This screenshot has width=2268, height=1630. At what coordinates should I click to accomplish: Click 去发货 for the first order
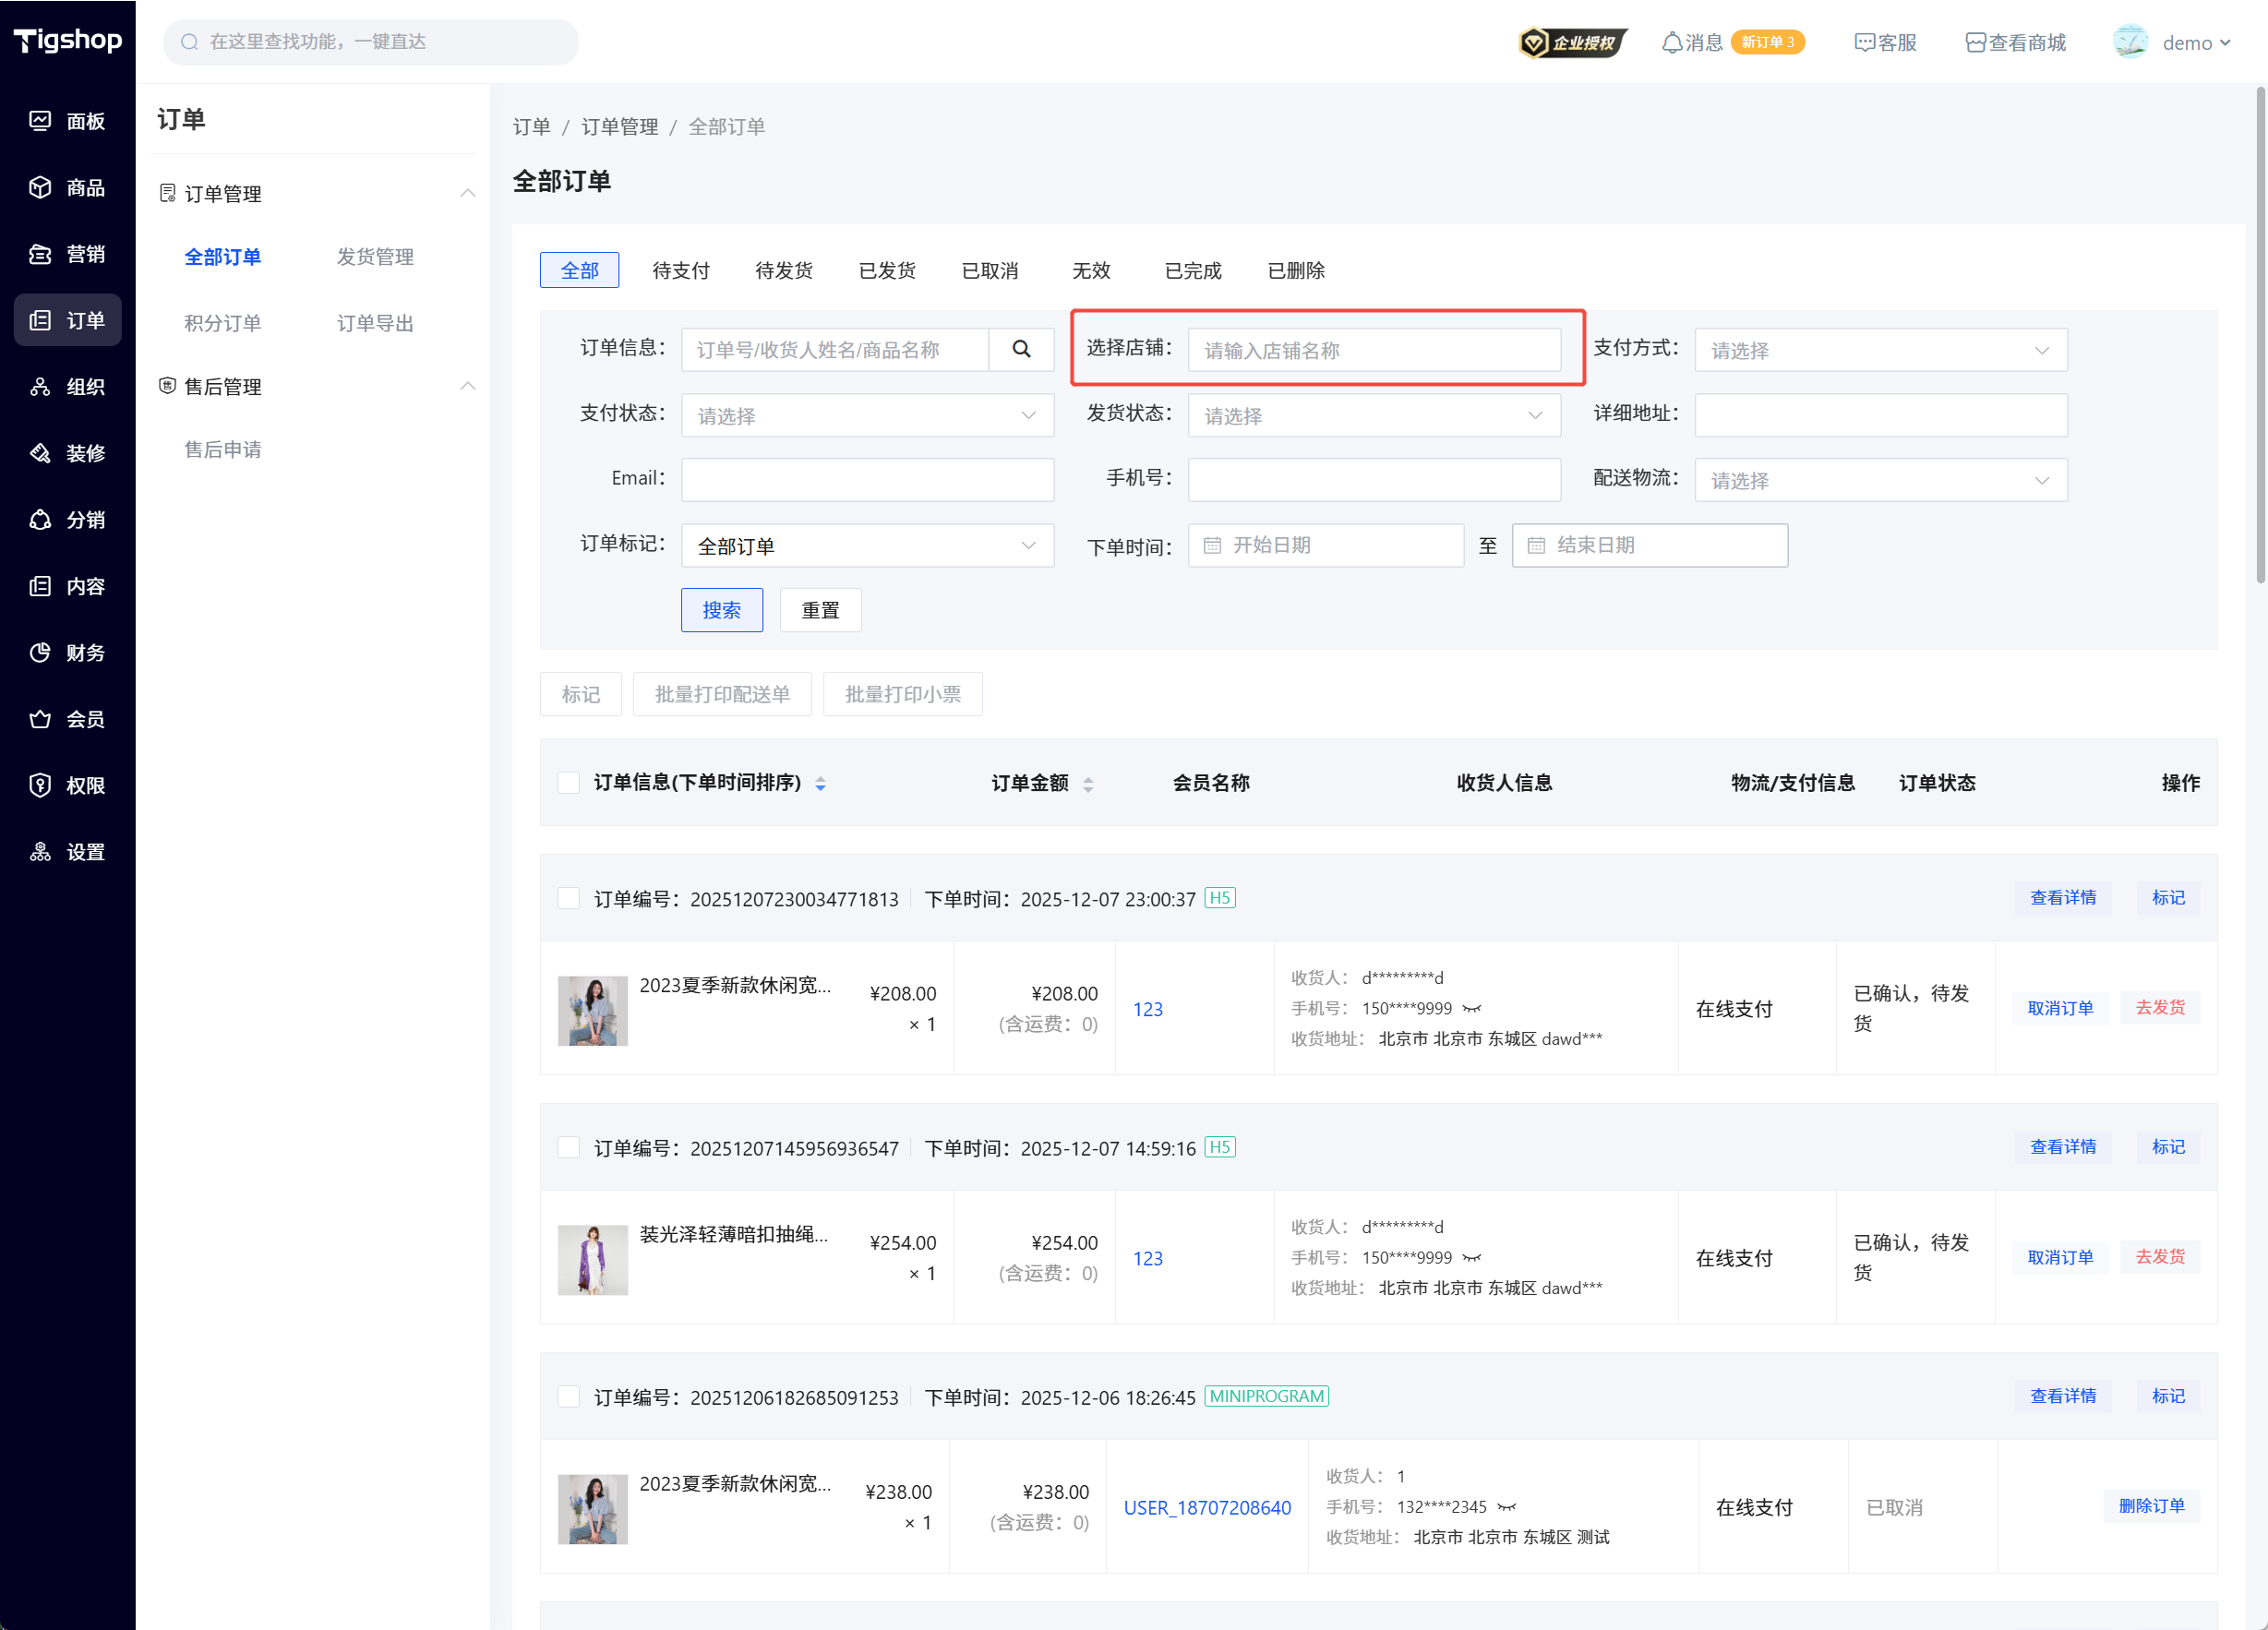[2160, 1008]
